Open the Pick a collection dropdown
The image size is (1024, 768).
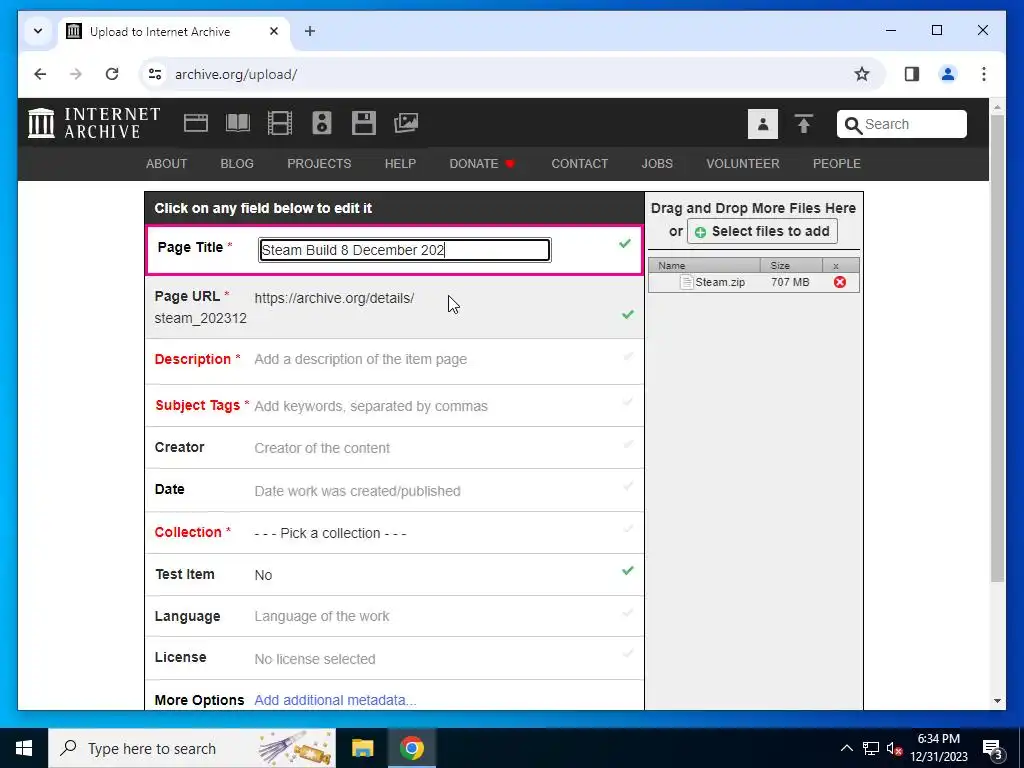point(330,533)
